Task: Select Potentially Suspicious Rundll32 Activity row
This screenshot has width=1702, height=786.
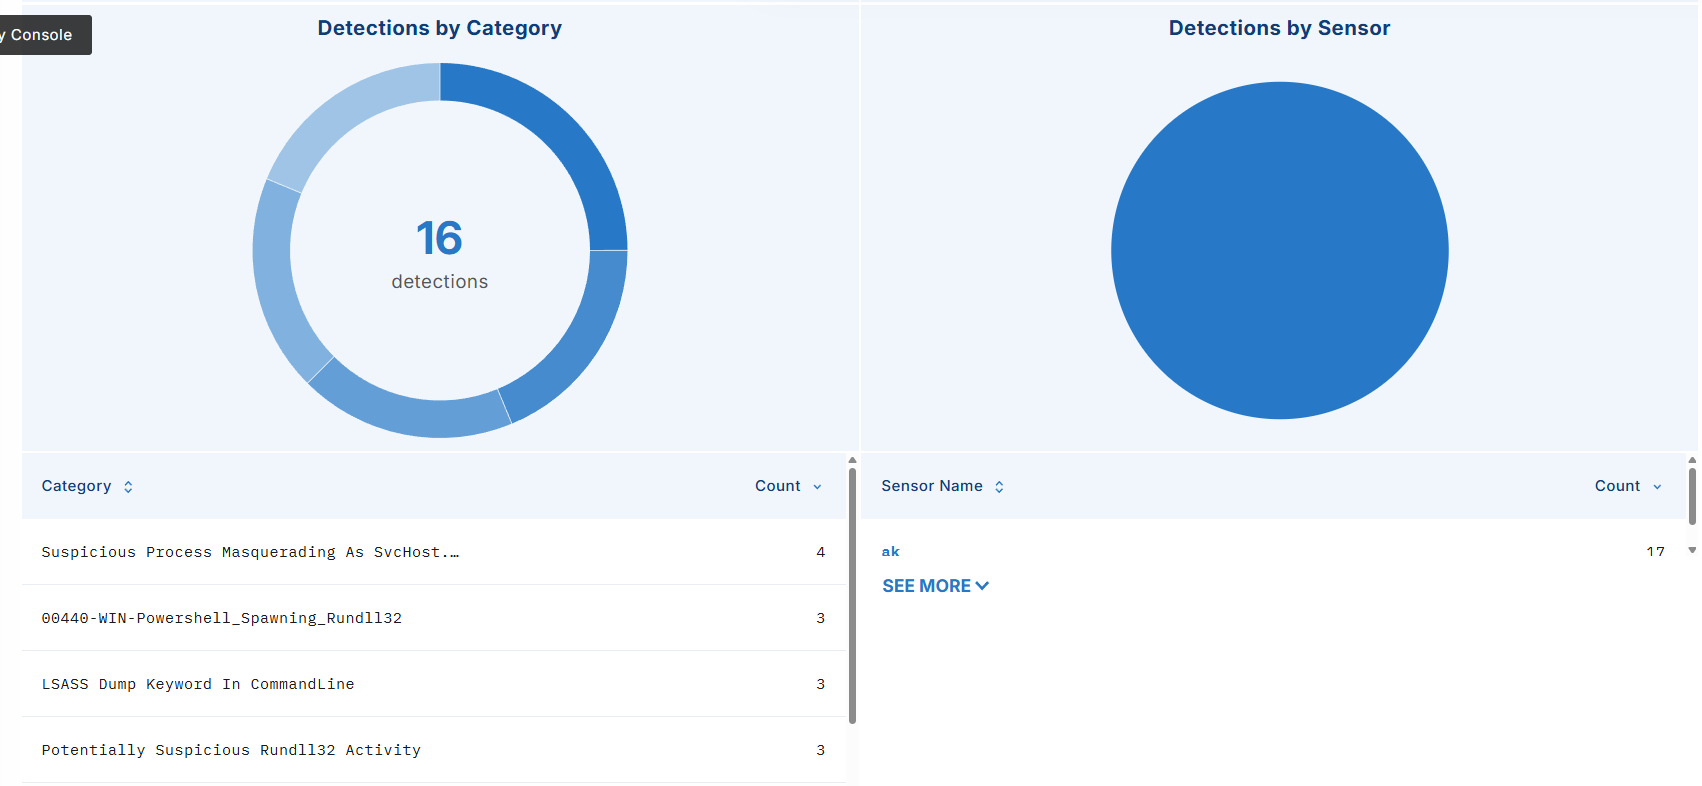Action: [434, 750]
